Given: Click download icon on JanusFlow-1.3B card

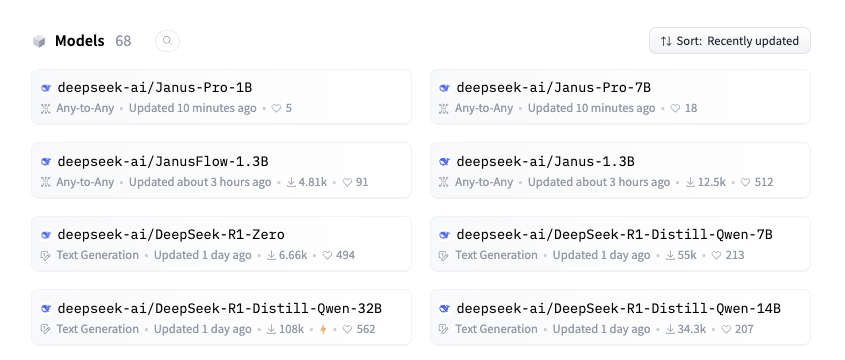Looking at the screenshot, I should [x=291, y=182].
